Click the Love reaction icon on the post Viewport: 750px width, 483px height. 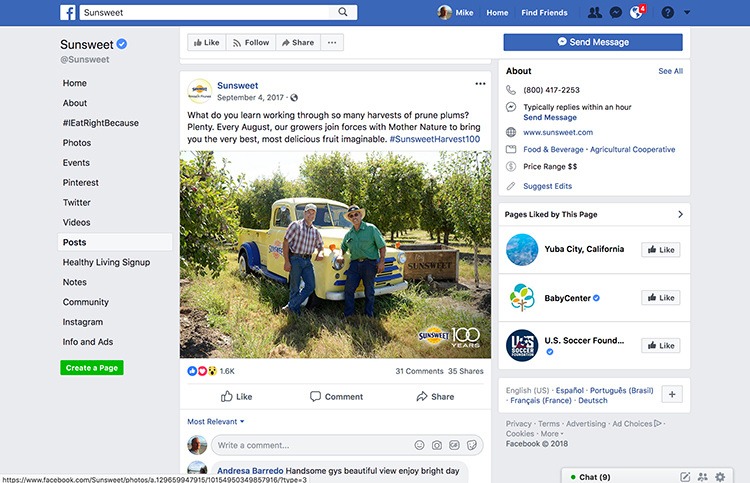click(x=202, y=371)
